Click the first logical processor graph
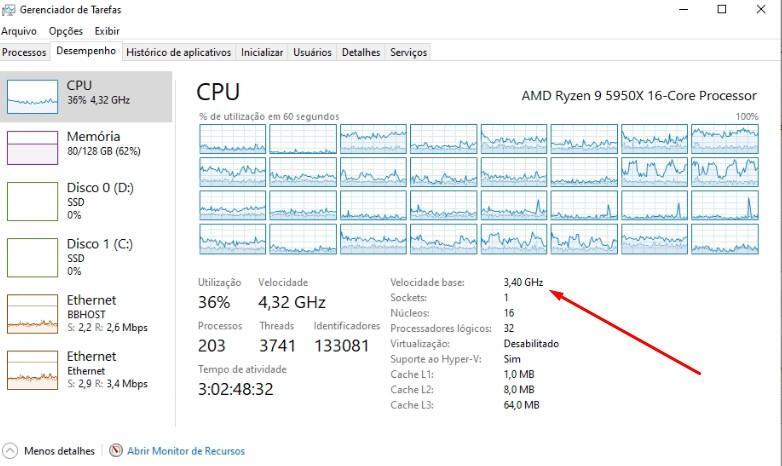 click(232, 139)
